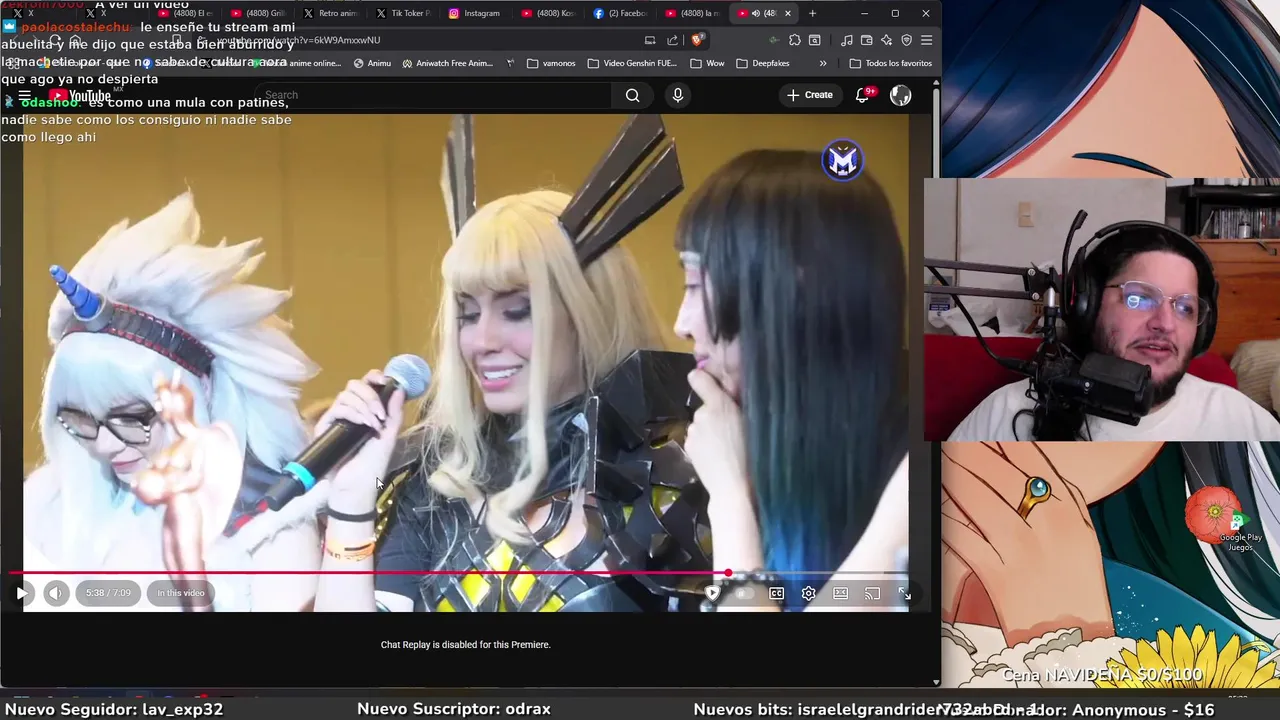Viewport: 1280px width, 720px height.
Task: Play the paused video
Action: tap(22, 593)
